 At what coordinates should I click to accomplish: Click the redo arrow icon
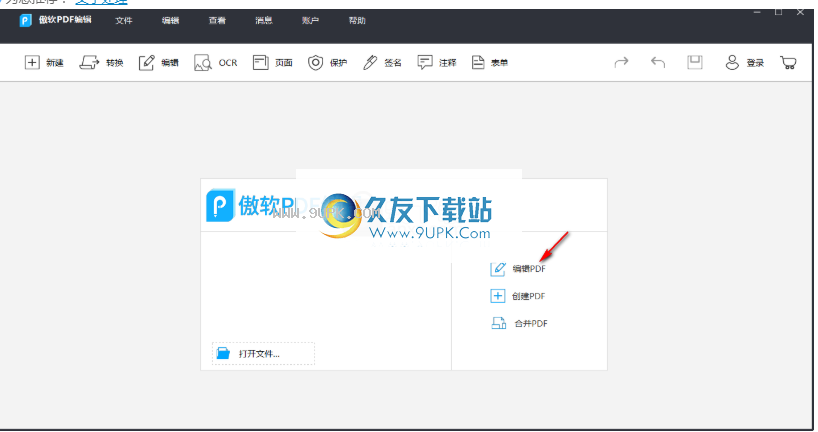pyautogui.click(x=621, y=63)
